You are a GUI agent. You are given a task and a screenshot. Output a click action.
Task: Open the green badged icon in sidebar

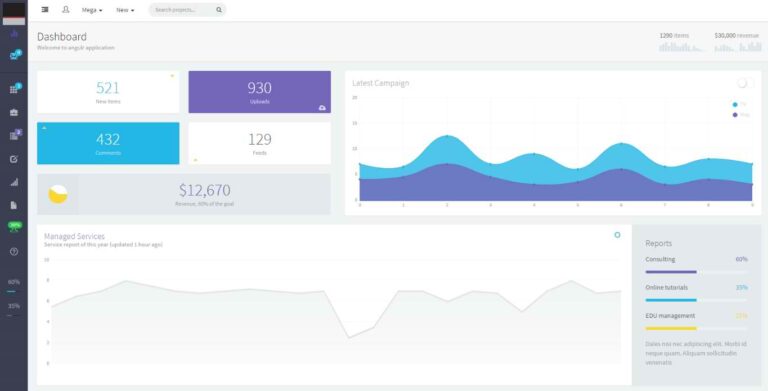click(15, 226)
